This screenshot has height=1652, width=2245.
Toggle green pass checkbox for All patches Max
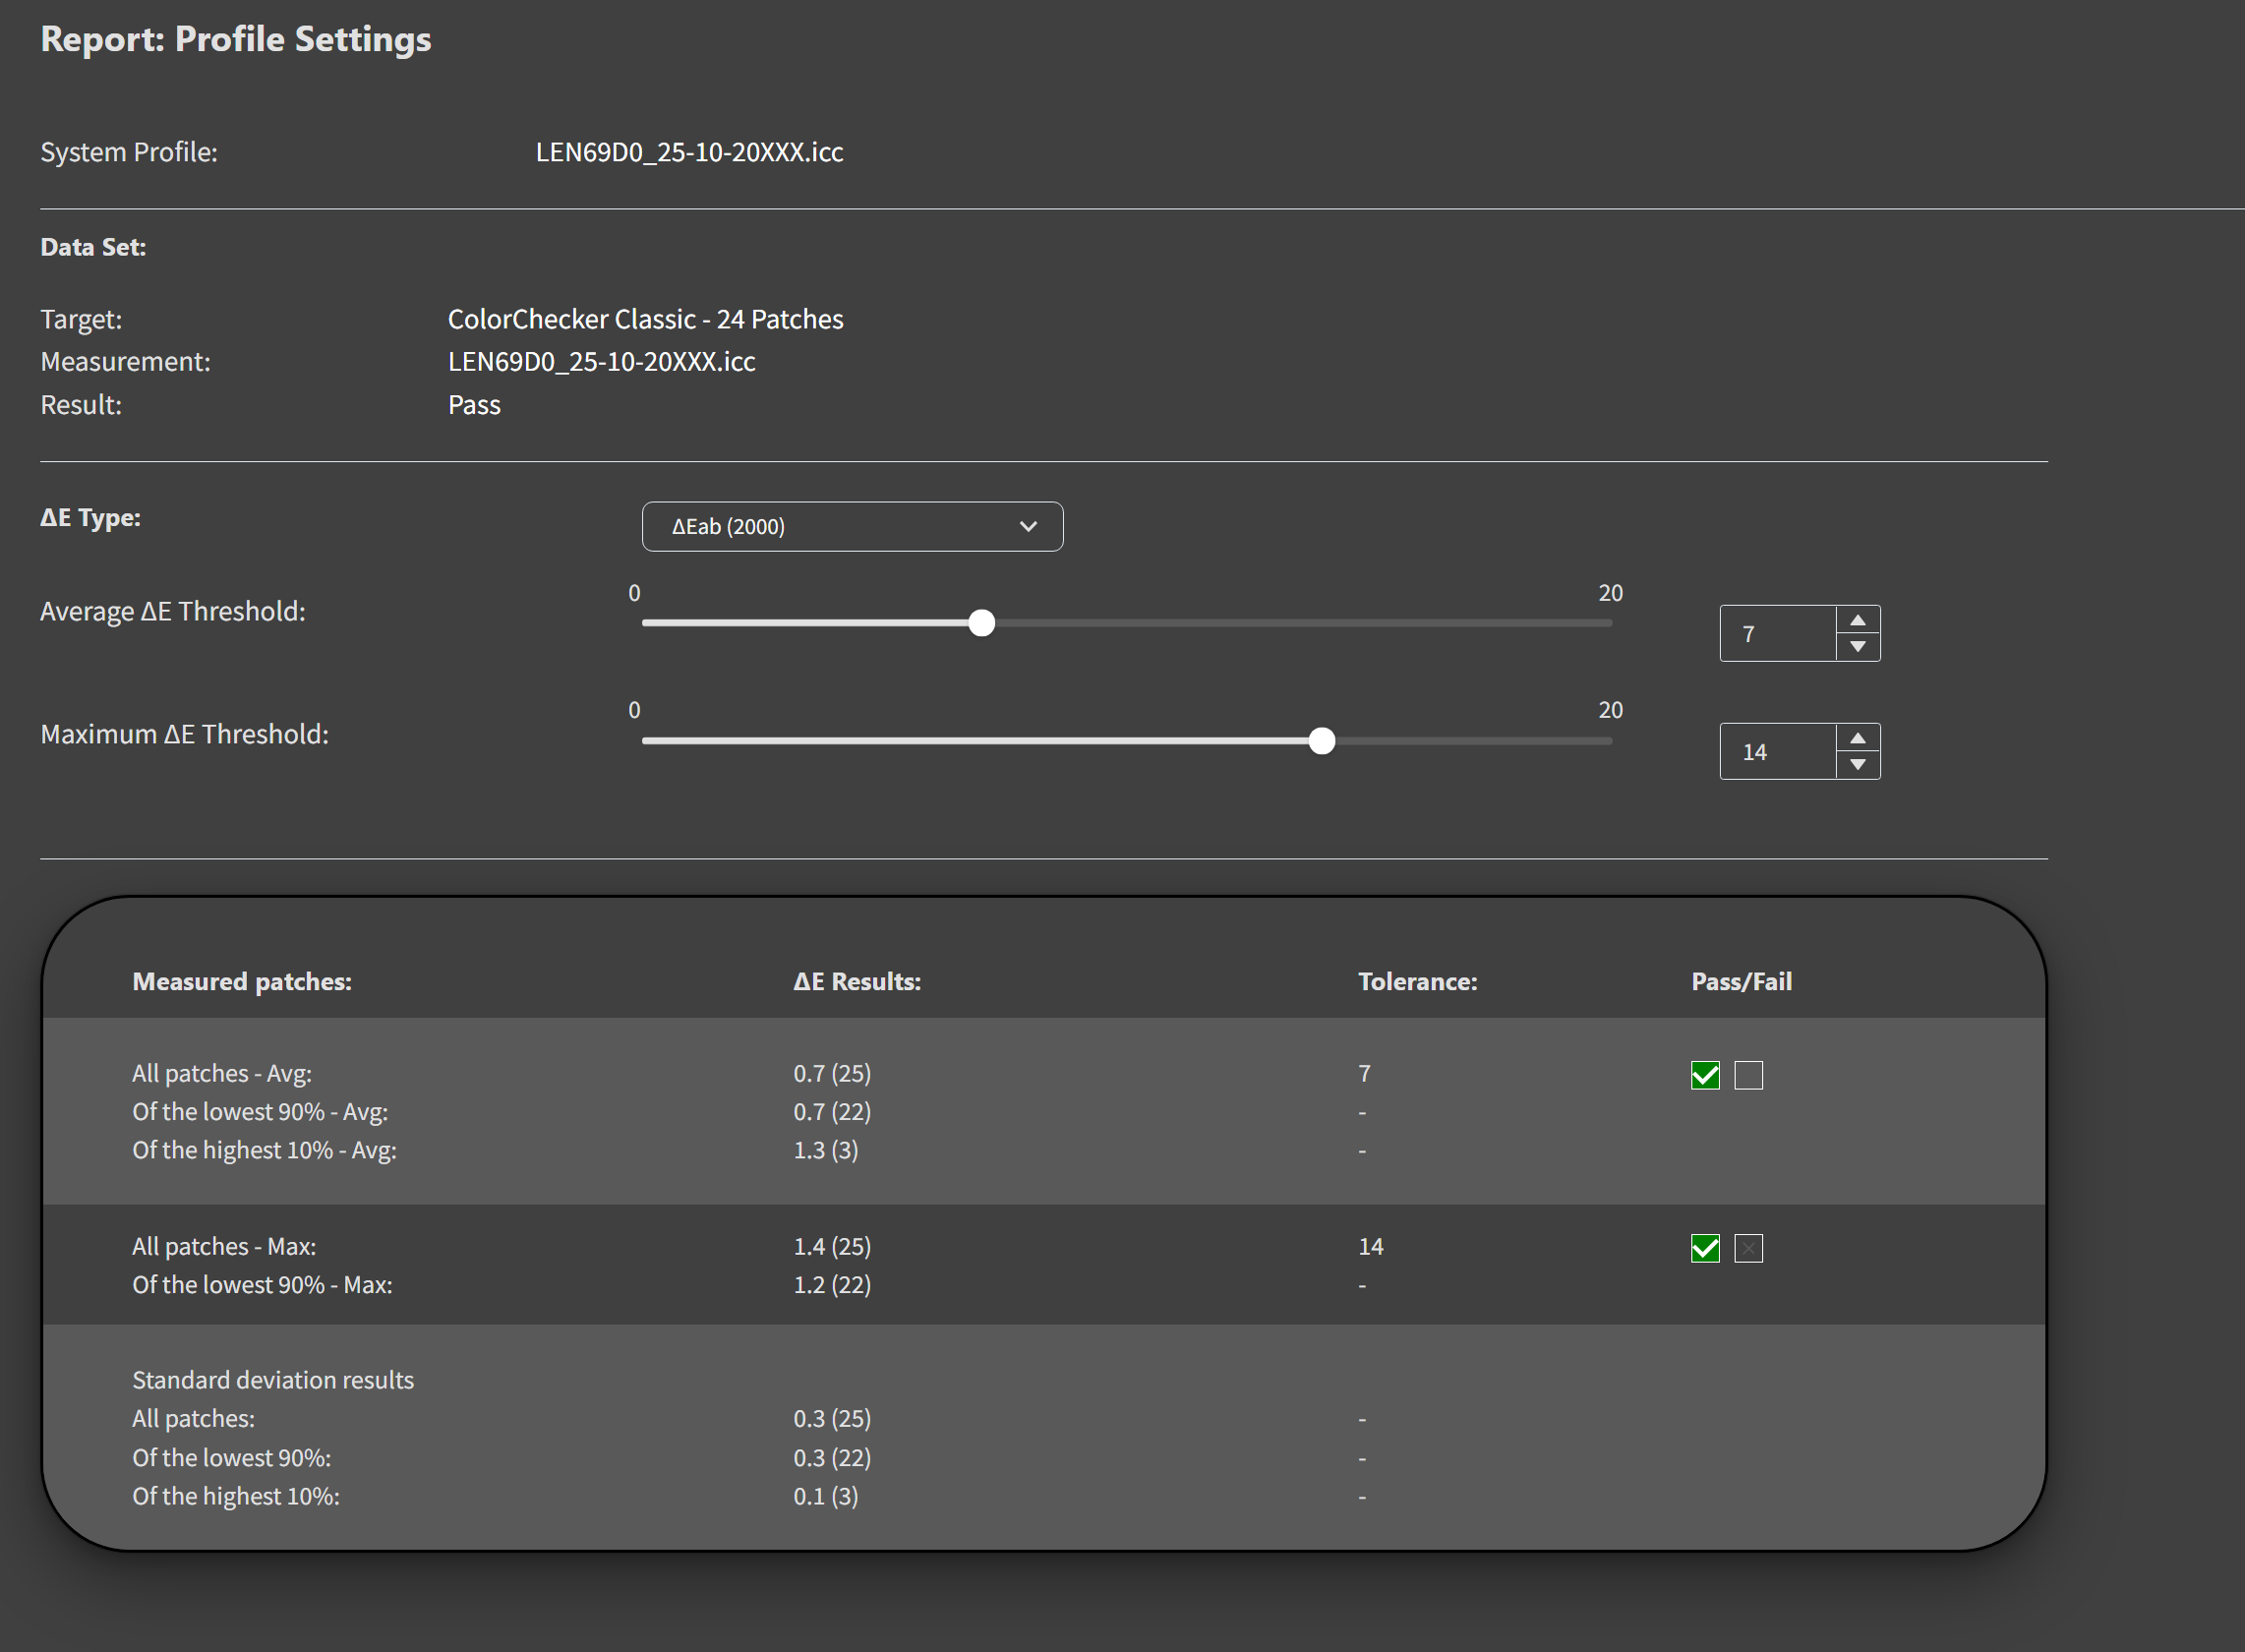click(x=1705, y=1248)
